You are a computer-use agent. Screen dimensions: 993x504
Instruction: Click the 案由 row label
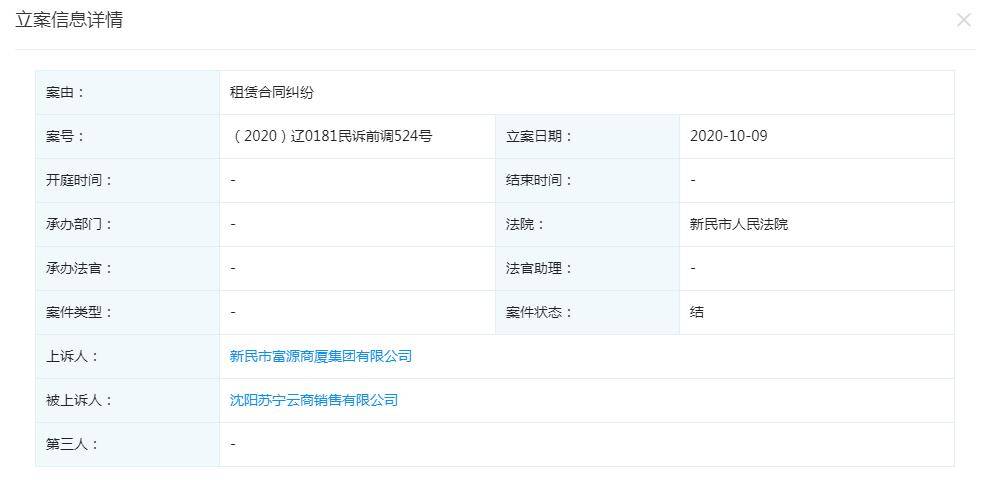(66, 92)
